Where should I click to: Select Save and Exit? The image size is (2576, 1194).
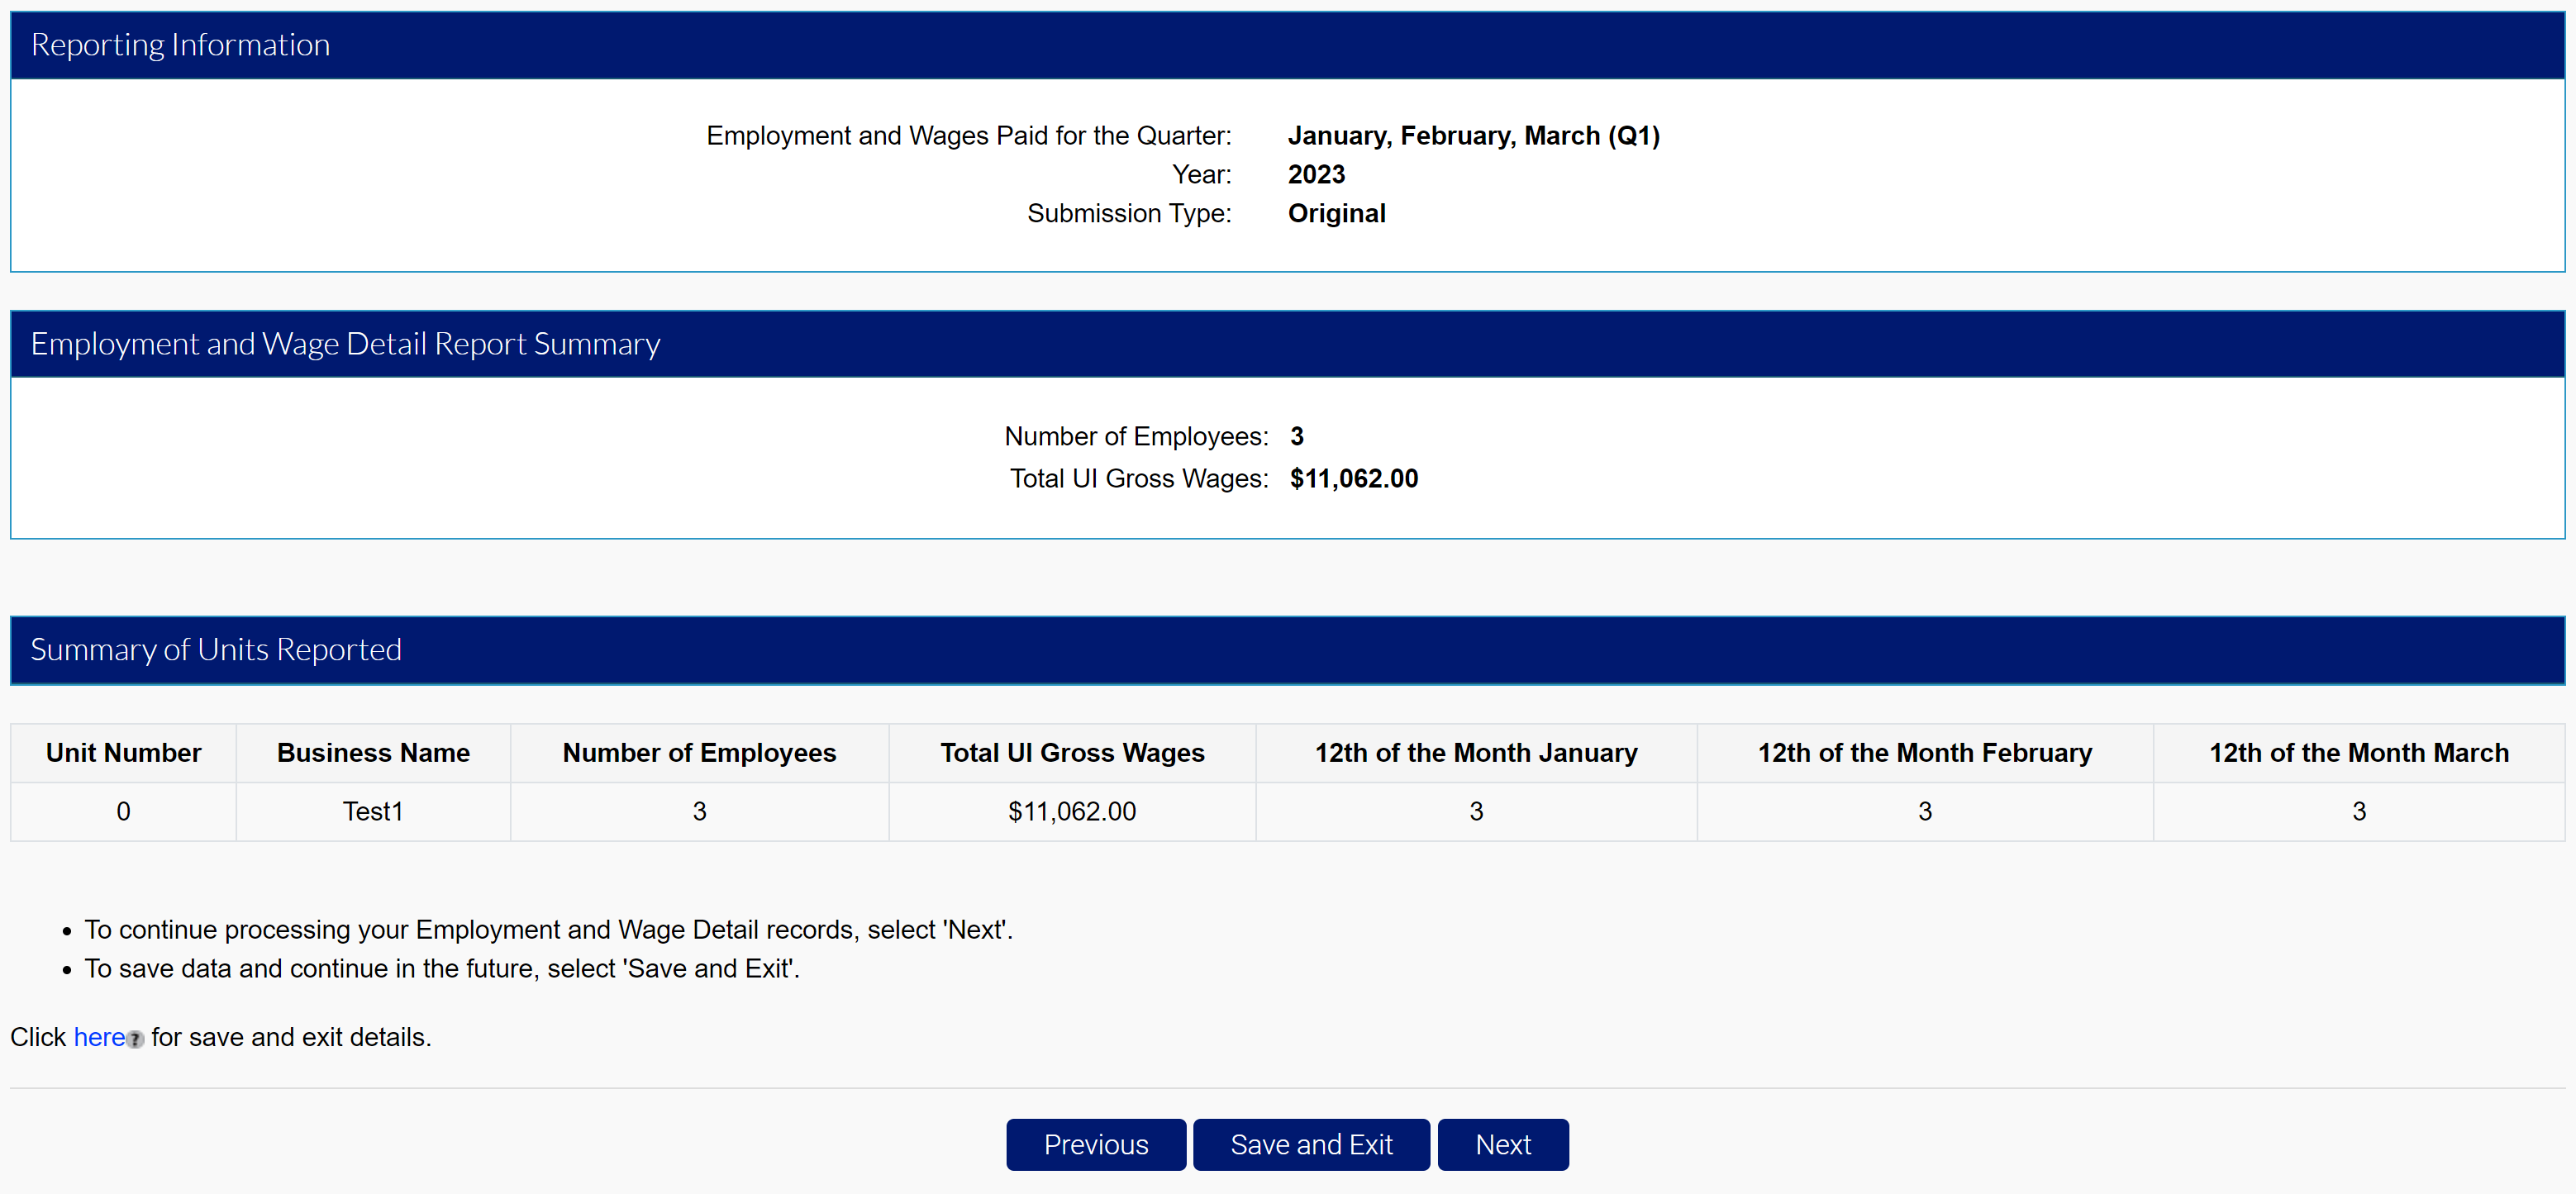pyautogui.click(x=1311, y=1144)
